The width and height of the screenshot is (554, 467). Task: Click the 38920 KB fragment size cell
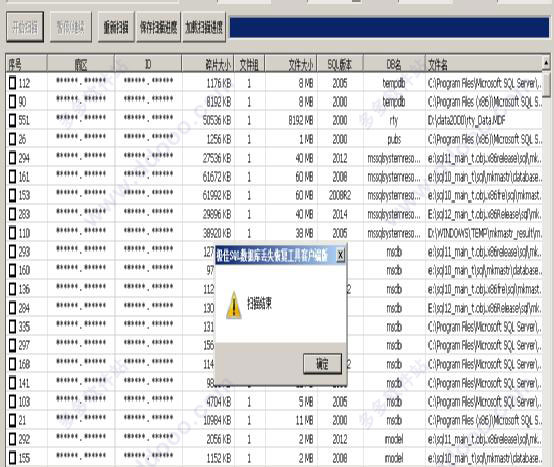click(208, 233)
